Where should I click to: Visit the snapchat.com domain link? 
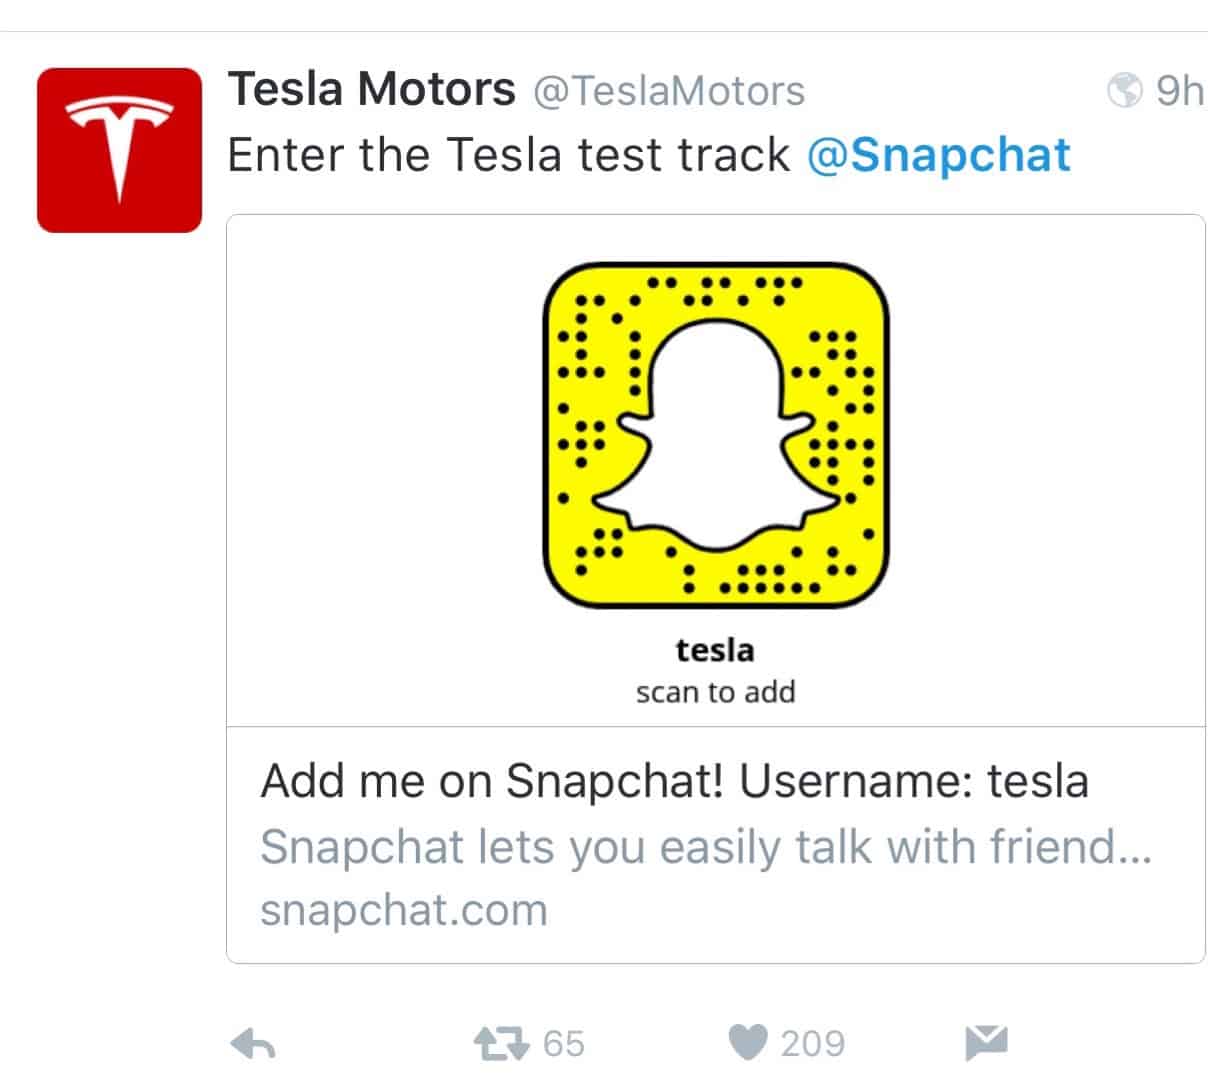404,910
